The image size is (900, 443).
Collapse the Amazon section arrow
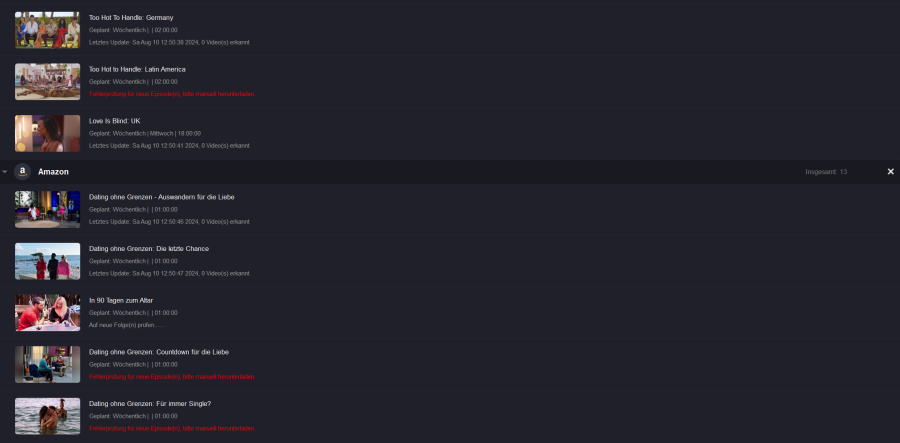(5, 172)
